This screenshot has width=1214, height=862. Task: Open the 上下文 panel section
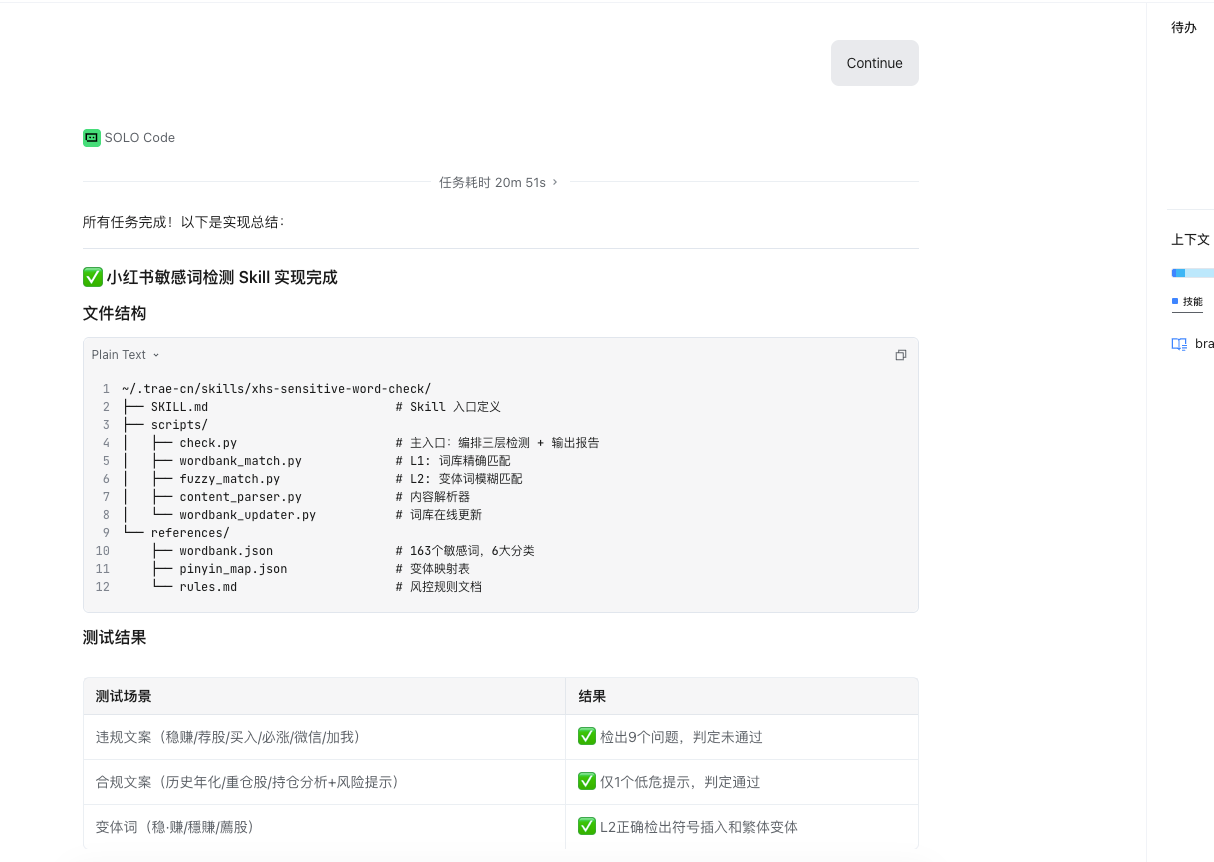1190,240
